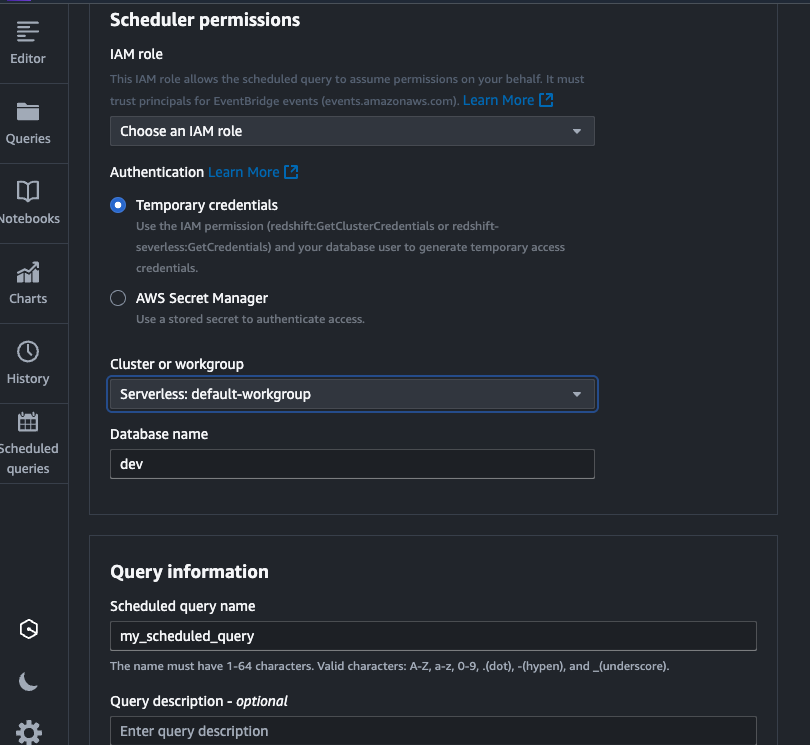
Task: Click the Database name input field
Action: click(352, 464)
